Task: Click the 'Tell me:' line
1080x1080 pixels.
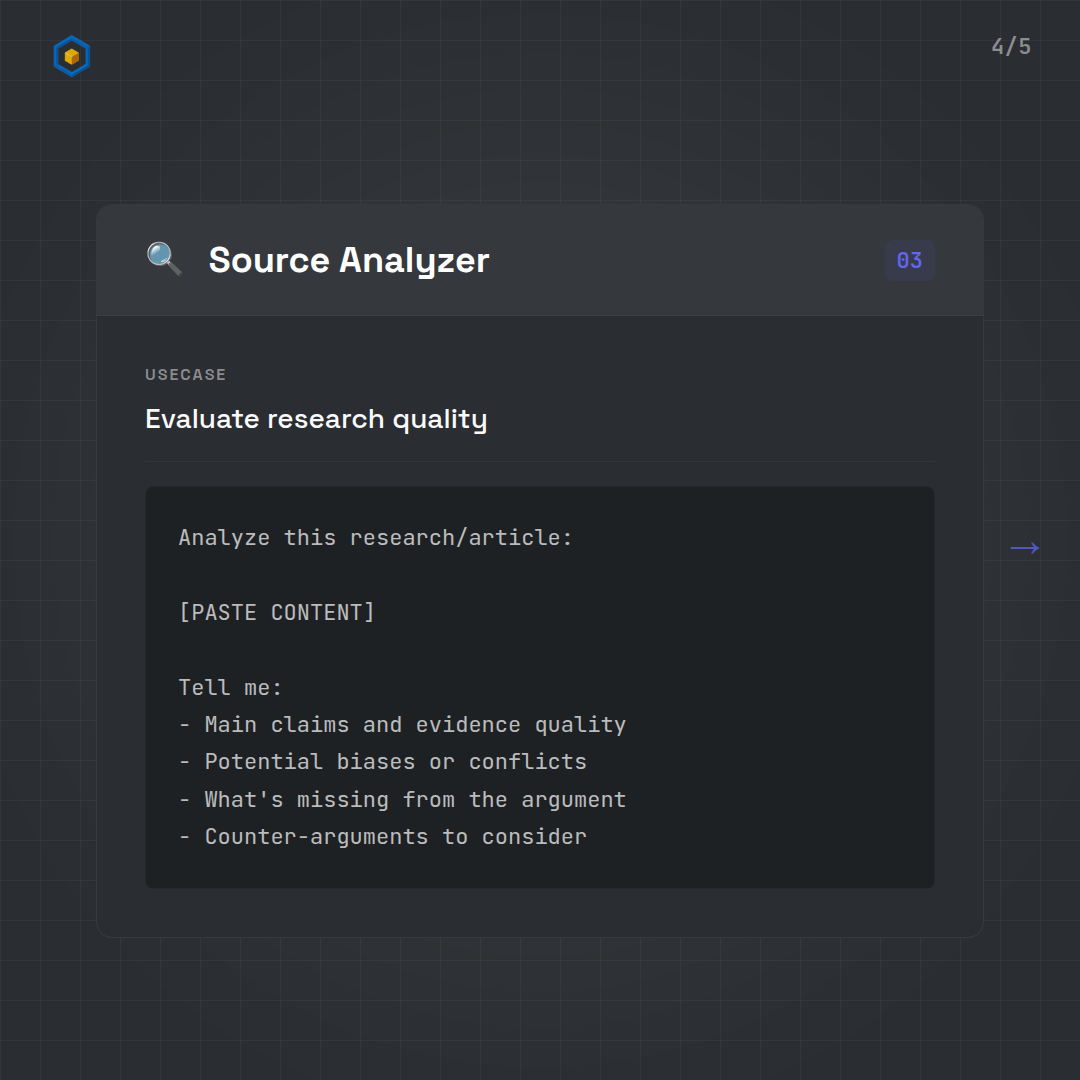Action: (230, 688)
